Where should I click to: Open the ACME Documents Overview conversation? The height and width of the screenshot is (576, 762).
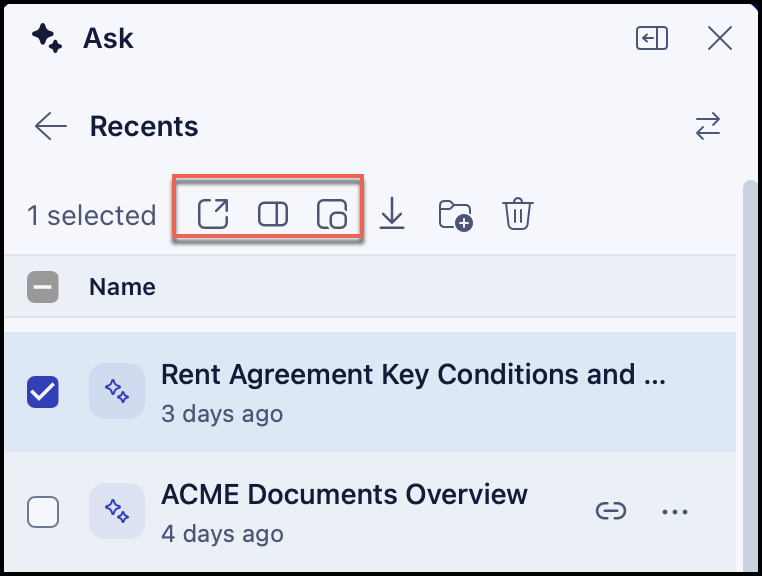click(x=344, y=494)
